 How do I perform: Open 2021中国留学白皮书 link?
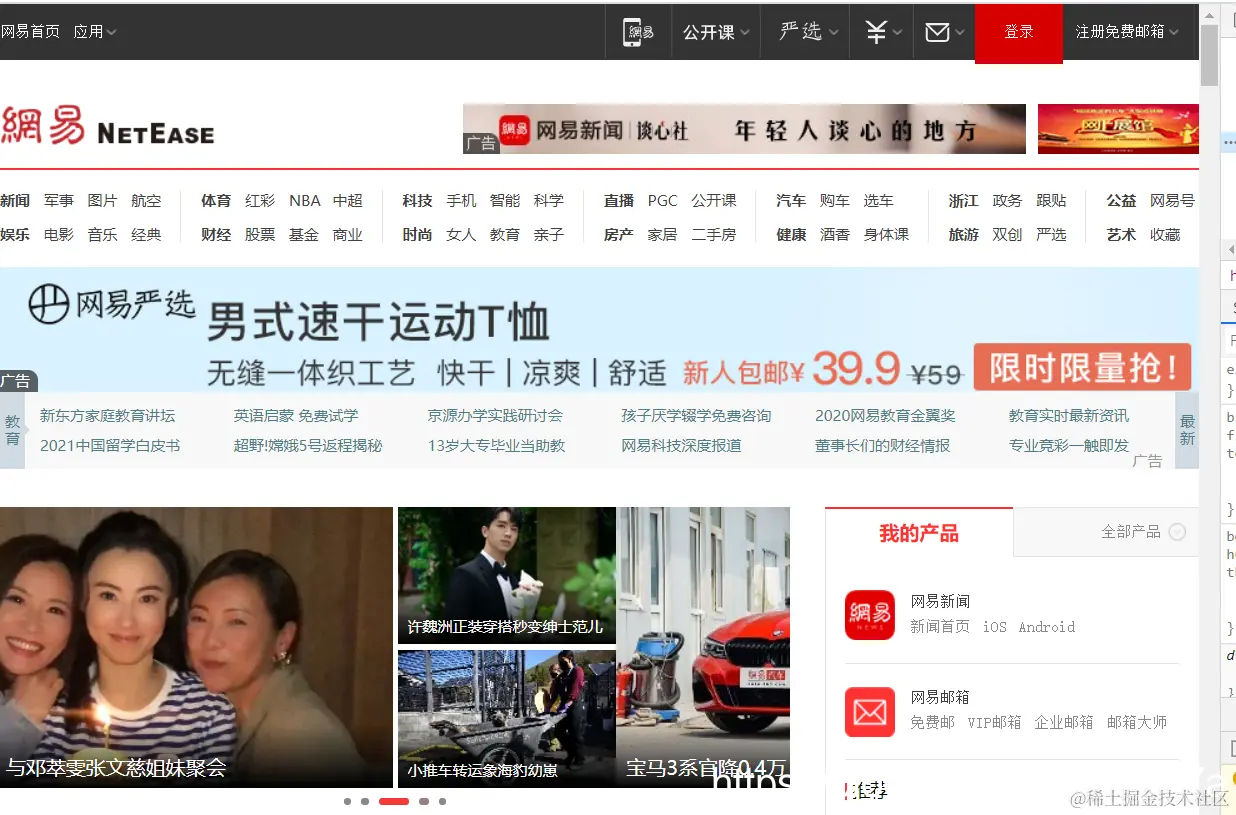[x=110, y=446]
